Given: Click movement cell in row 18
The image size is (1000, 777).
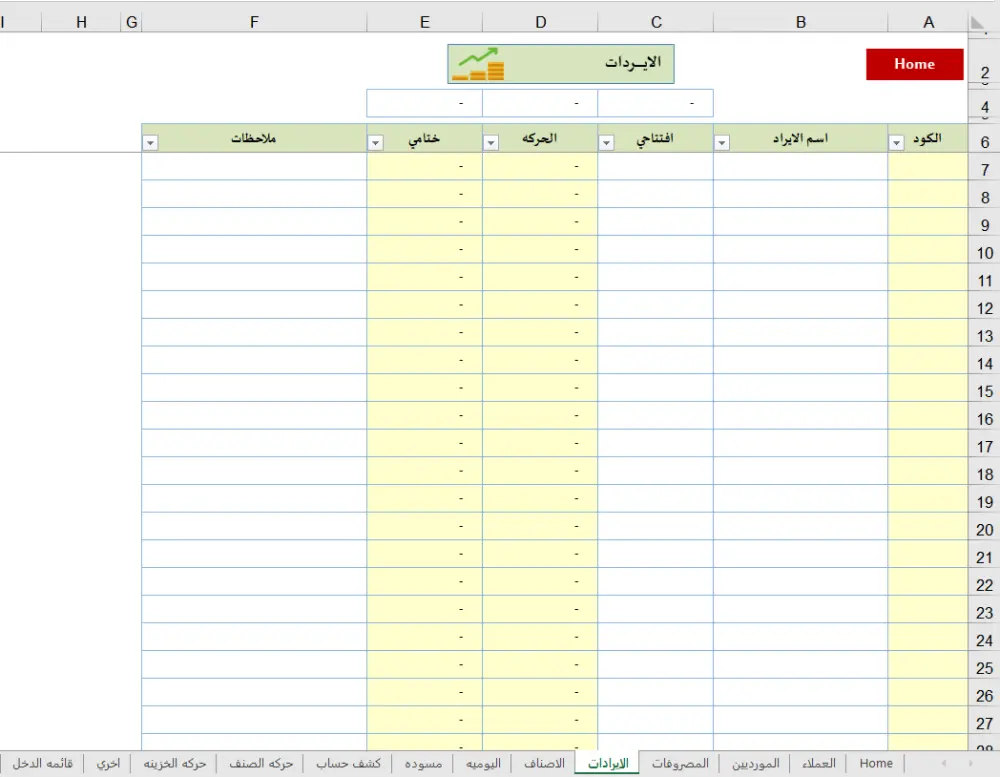Looking at the screenshot, I should click(540, 471).
